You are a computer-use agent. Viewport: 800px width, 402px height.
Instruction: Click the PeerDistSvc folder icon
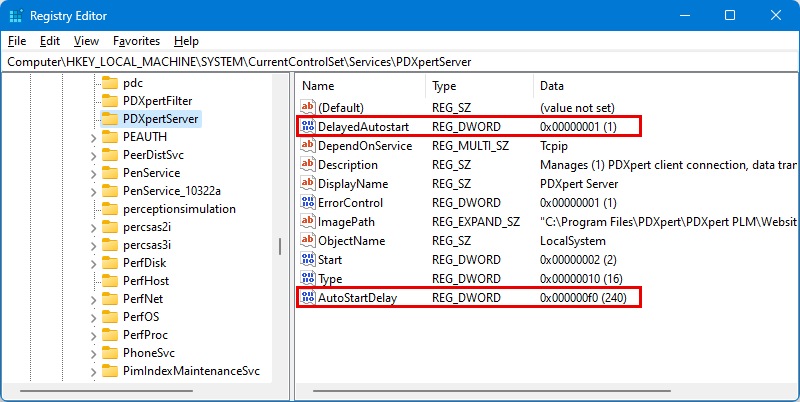[110, 155]
